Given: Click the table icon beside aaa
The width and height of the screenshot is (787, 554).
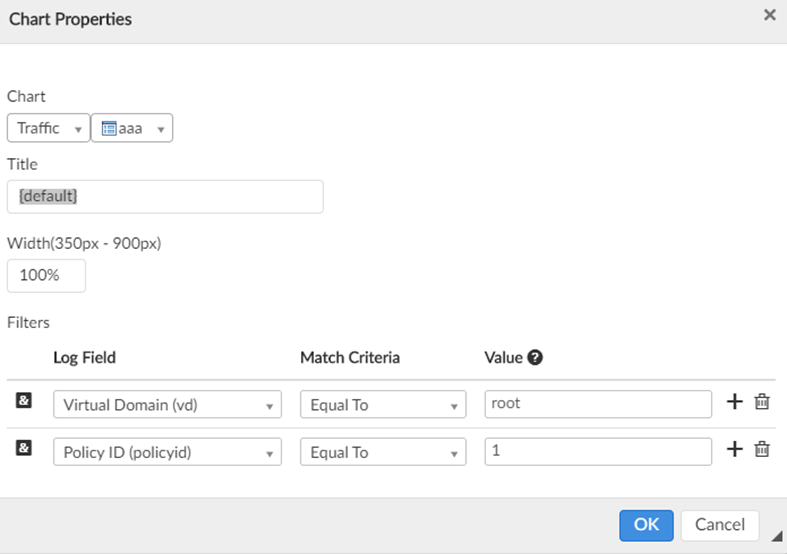Looking at the screenshot, I should (109, 128).
